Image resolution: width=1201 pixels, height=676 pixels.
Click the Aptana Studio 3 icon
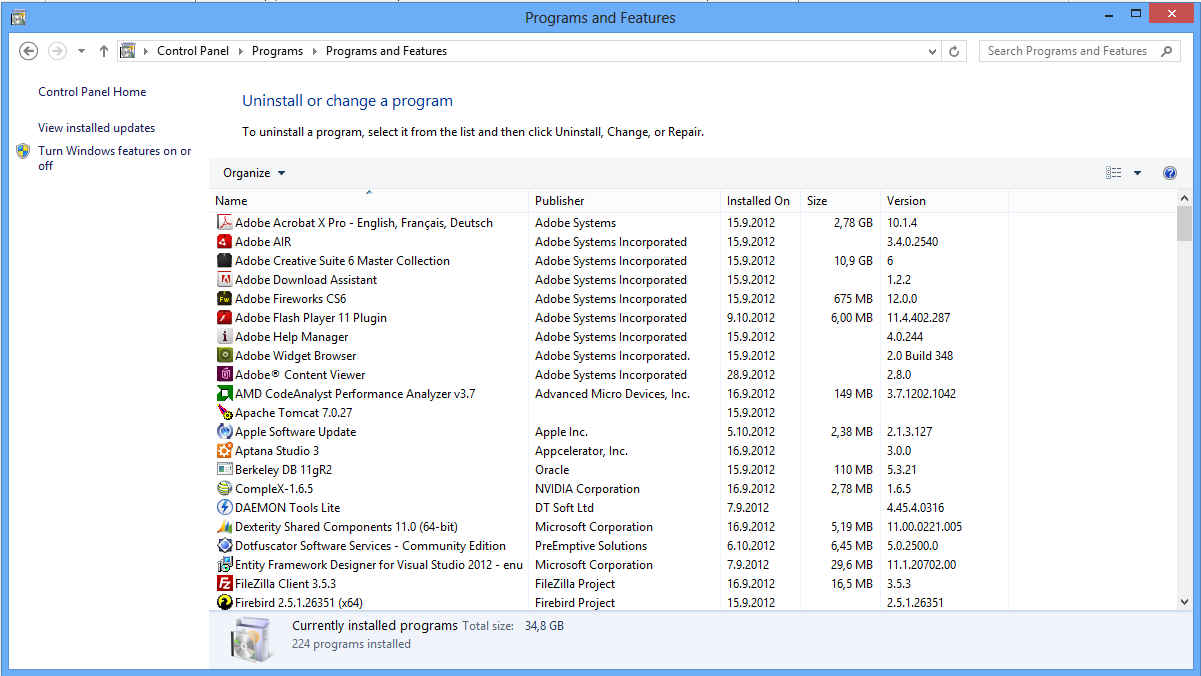[225, 451]
